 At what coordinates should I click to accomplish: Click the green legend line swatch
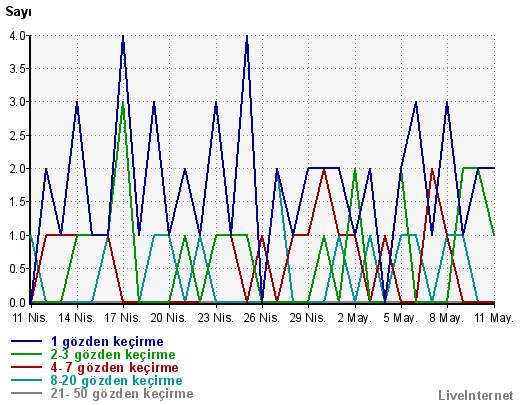tap(27, 354)
